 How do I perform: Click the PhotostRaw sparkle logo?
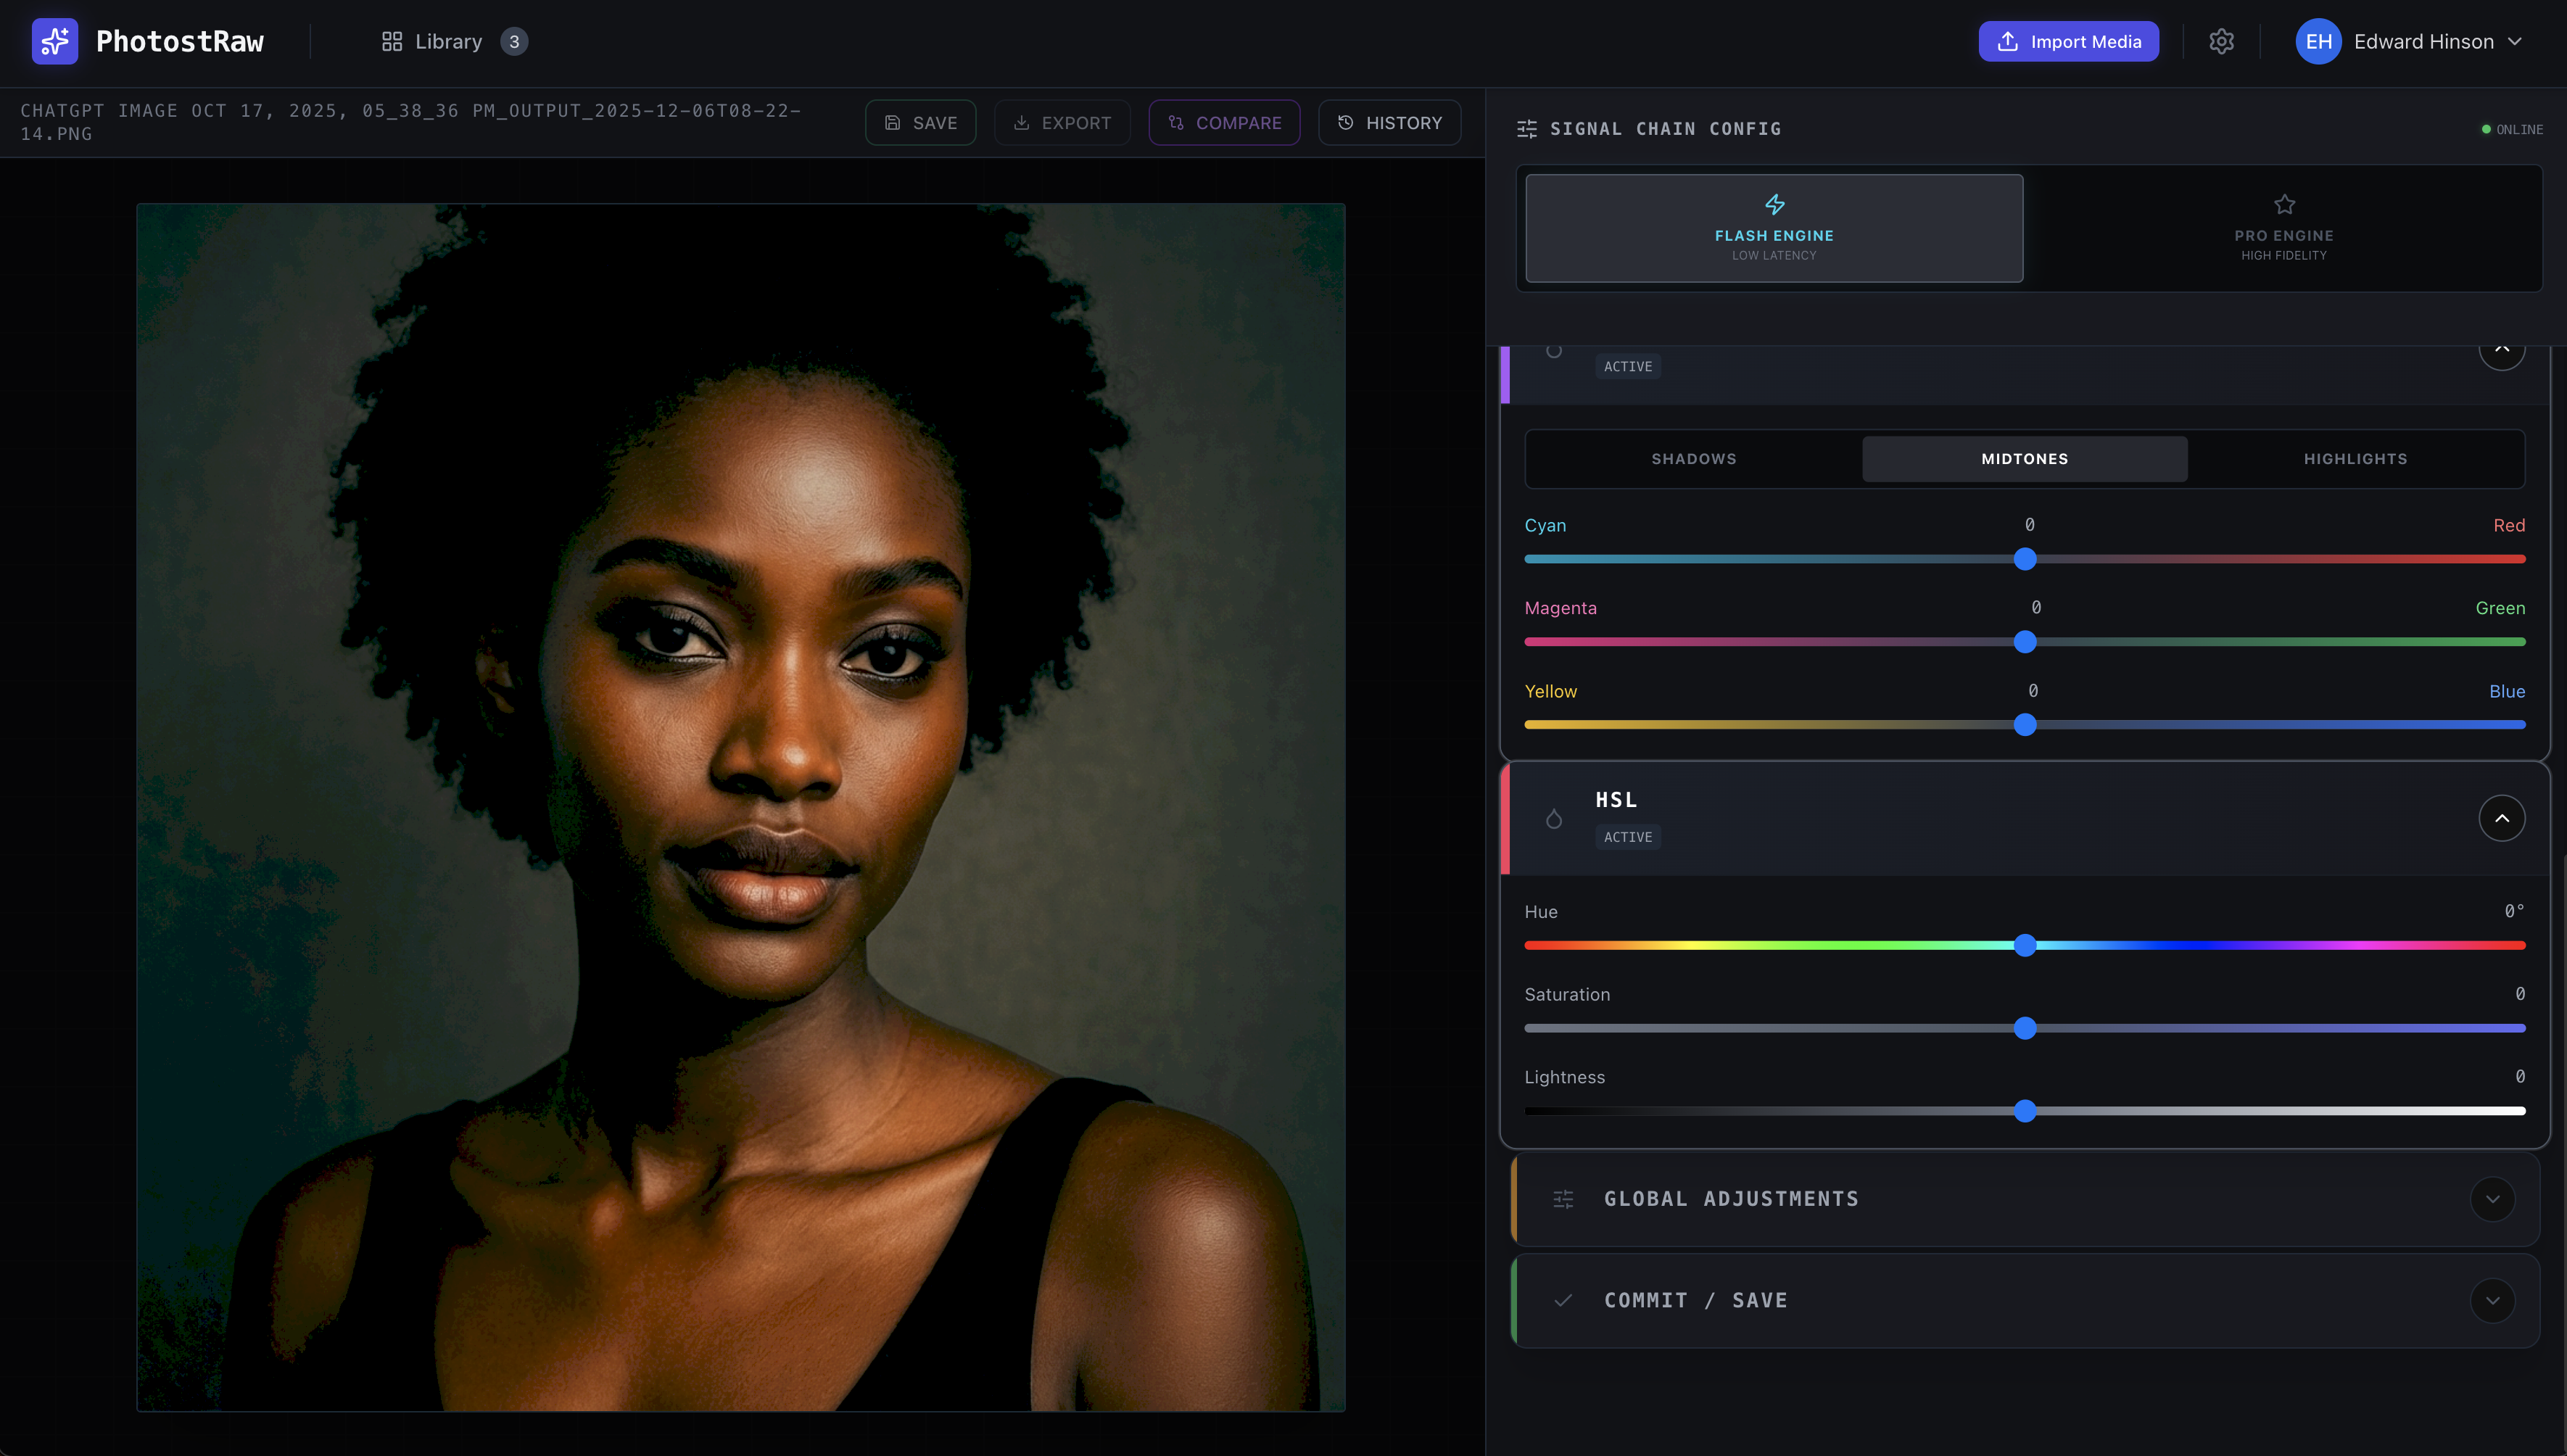click(x=55, y=41)
